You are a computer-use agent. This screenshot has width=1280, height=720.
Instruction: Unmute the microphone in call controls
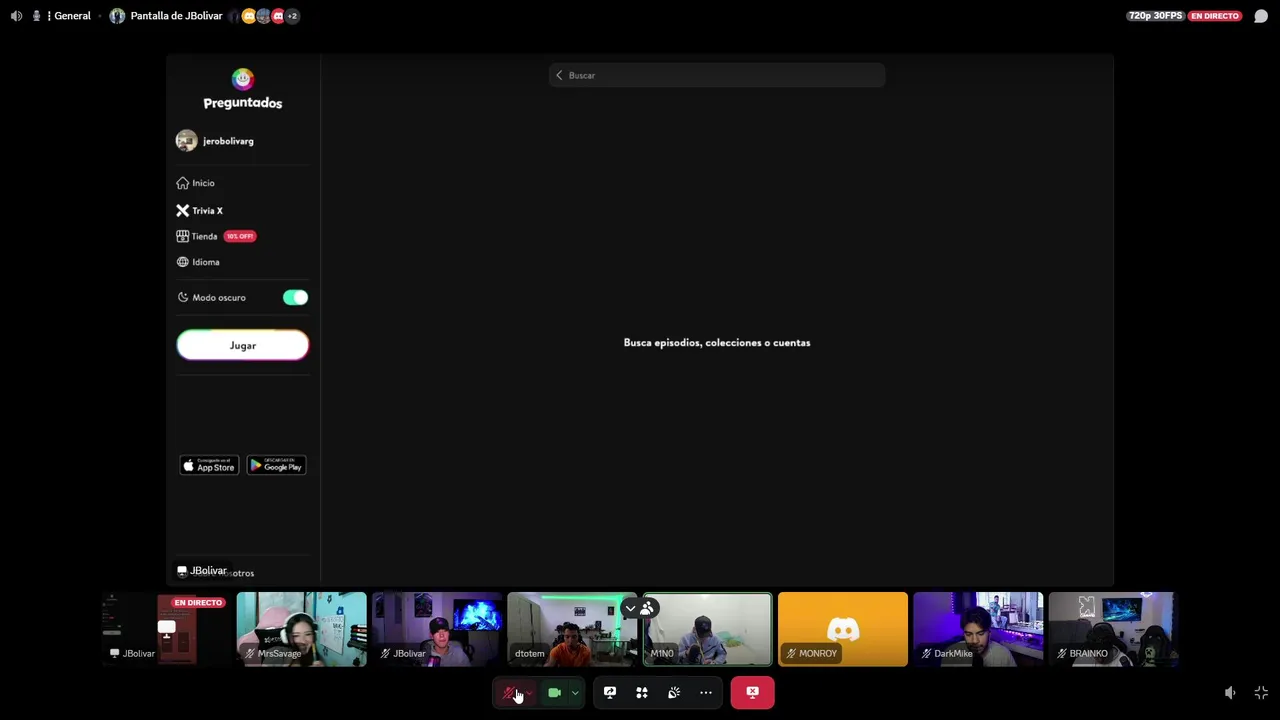(510, 692)
